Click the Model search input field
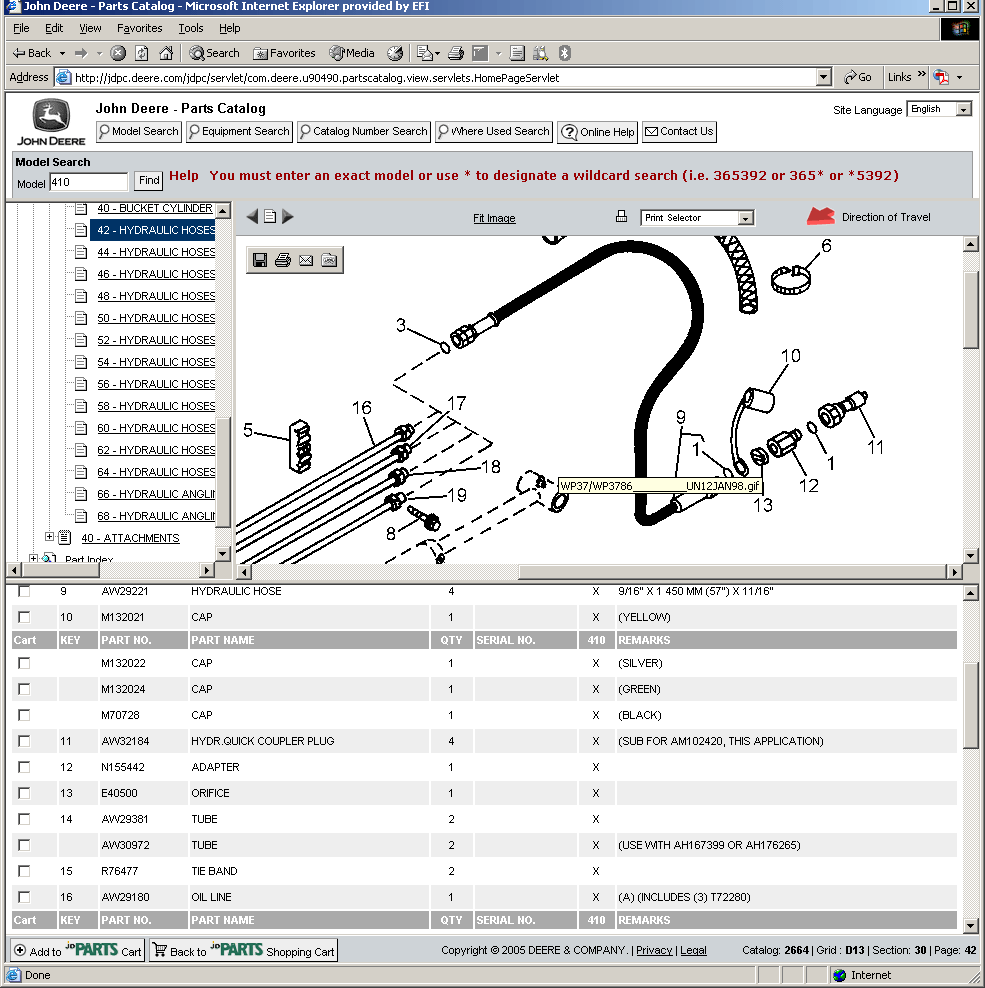Screen dimensions: 985x988 tap(88, 182)
